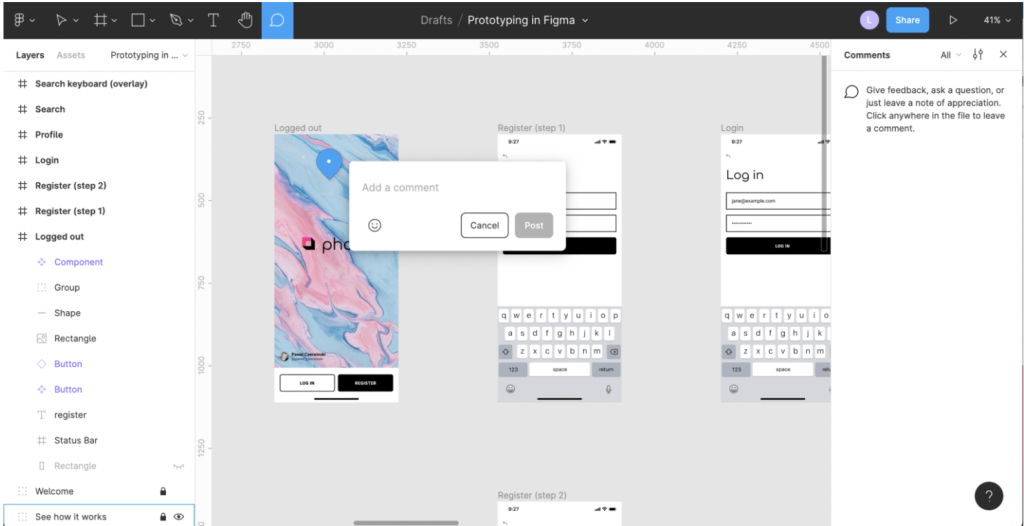This screenshot has height=526, width=1024.
Task: Open the All comments filter dropdown
Action: [951, 55]
